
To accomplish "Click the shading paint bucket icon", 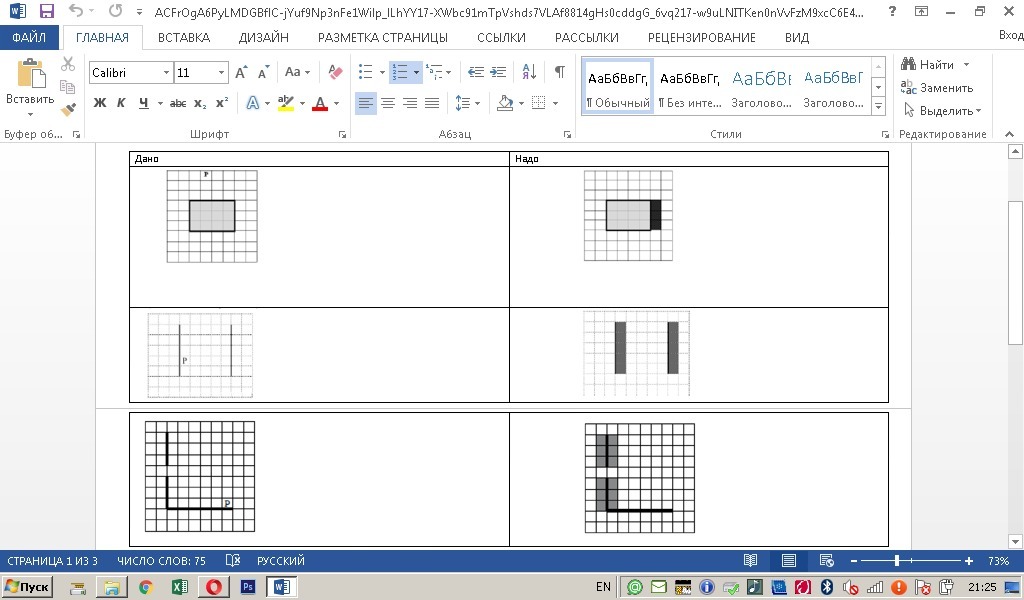I will pos(505,103).
